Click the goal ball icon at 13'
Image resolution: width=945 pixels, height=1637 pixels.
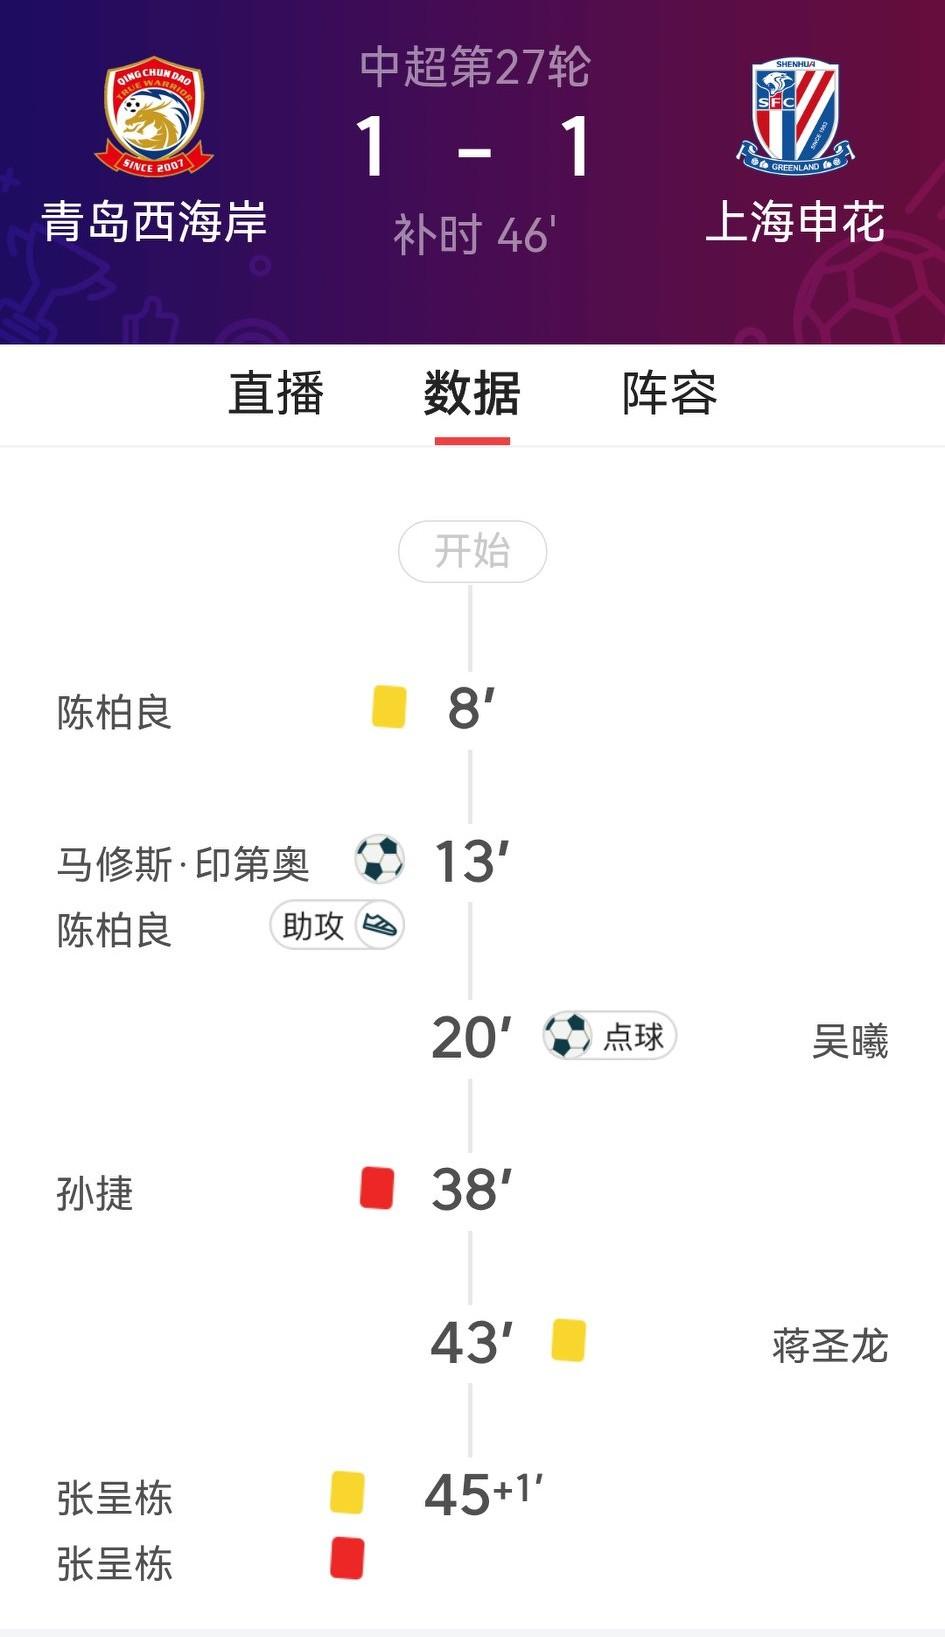click(x=380, y=859)
